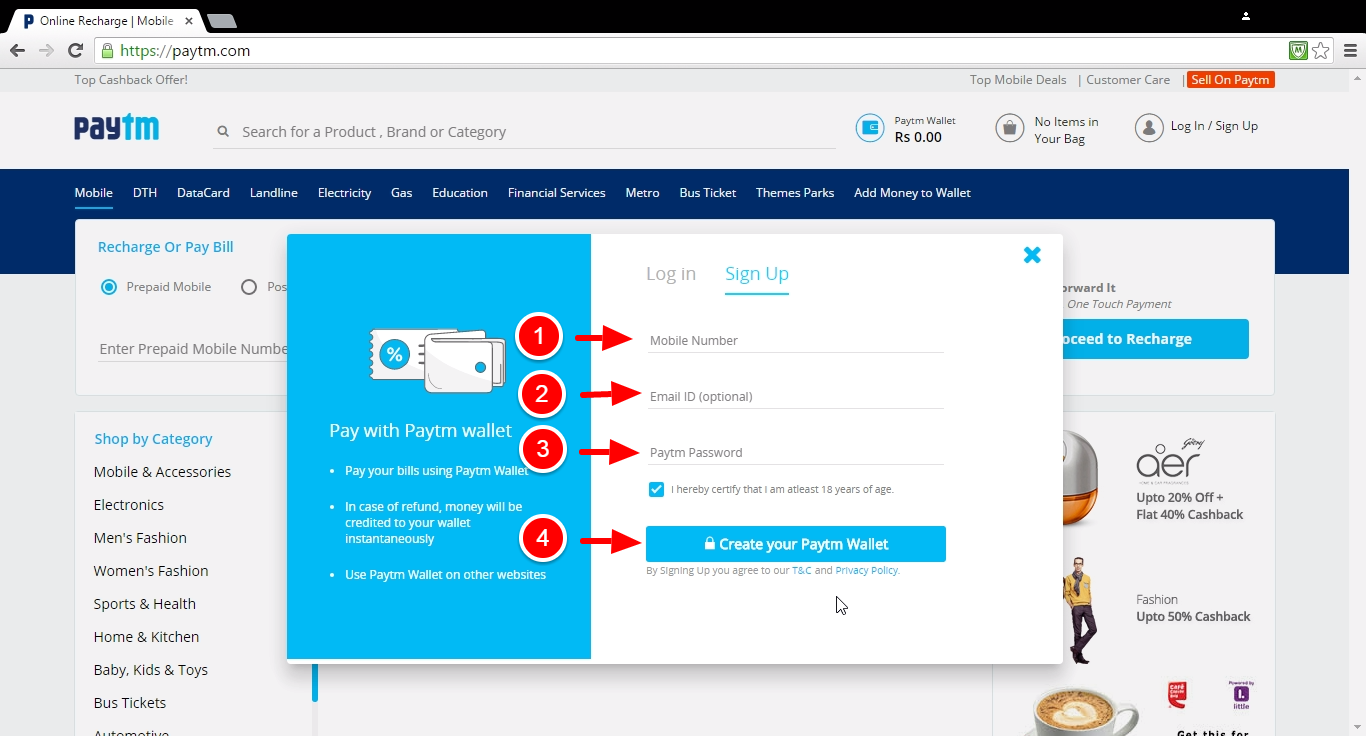Open the shopping bag icon

[x=1010, y=128]
